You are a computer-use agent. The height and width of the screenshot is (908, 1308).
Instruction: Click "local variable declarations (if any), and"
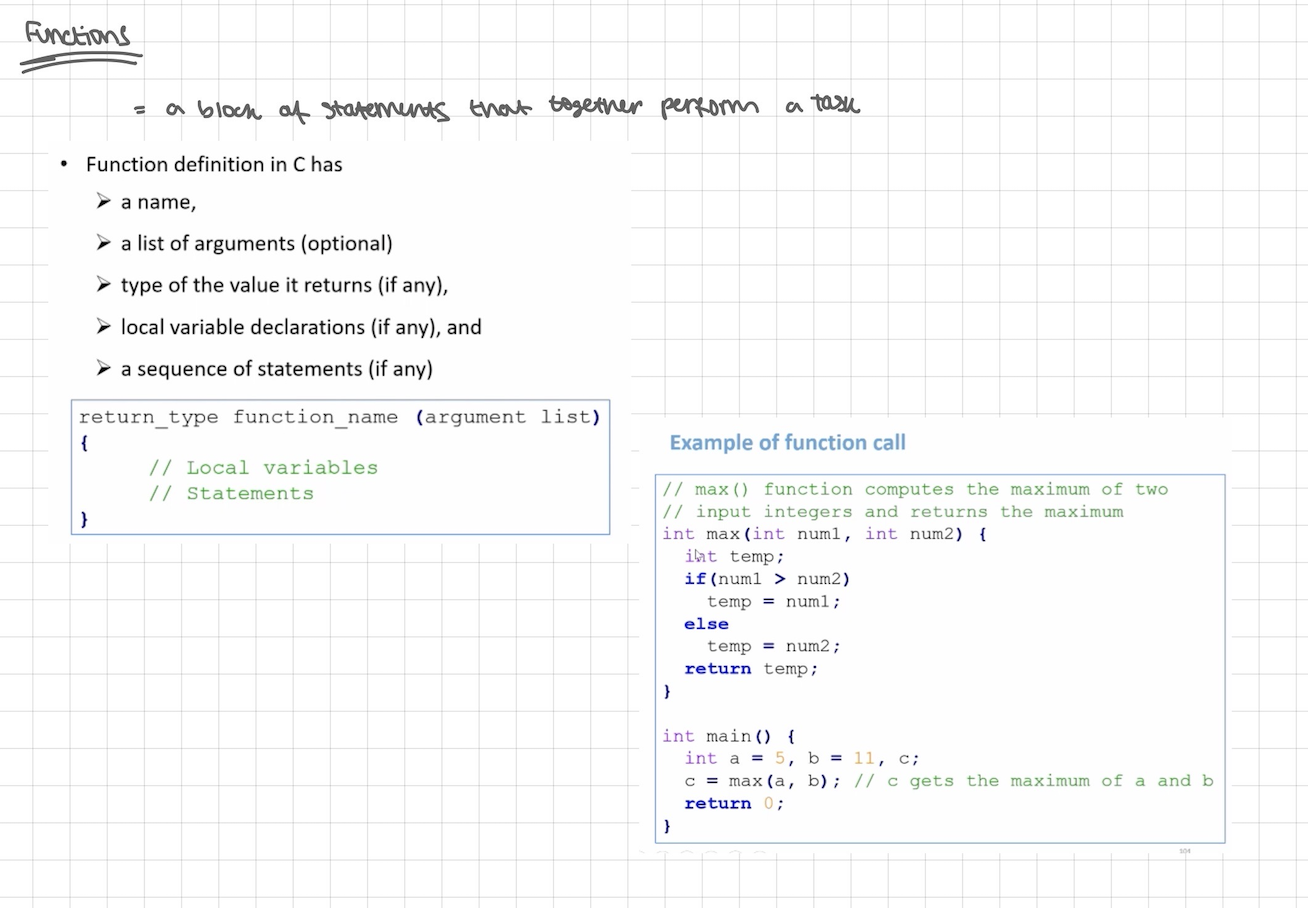[301, 327]
